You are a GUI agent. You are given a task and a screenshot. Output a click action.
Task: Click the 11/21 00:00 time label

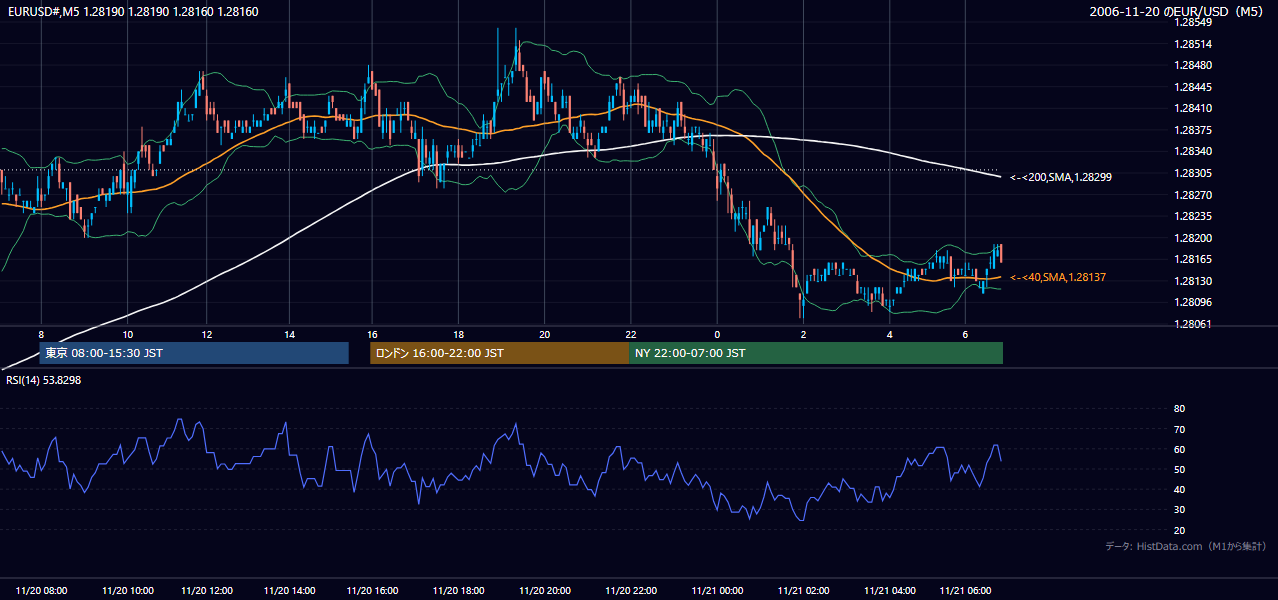(717, 591)
